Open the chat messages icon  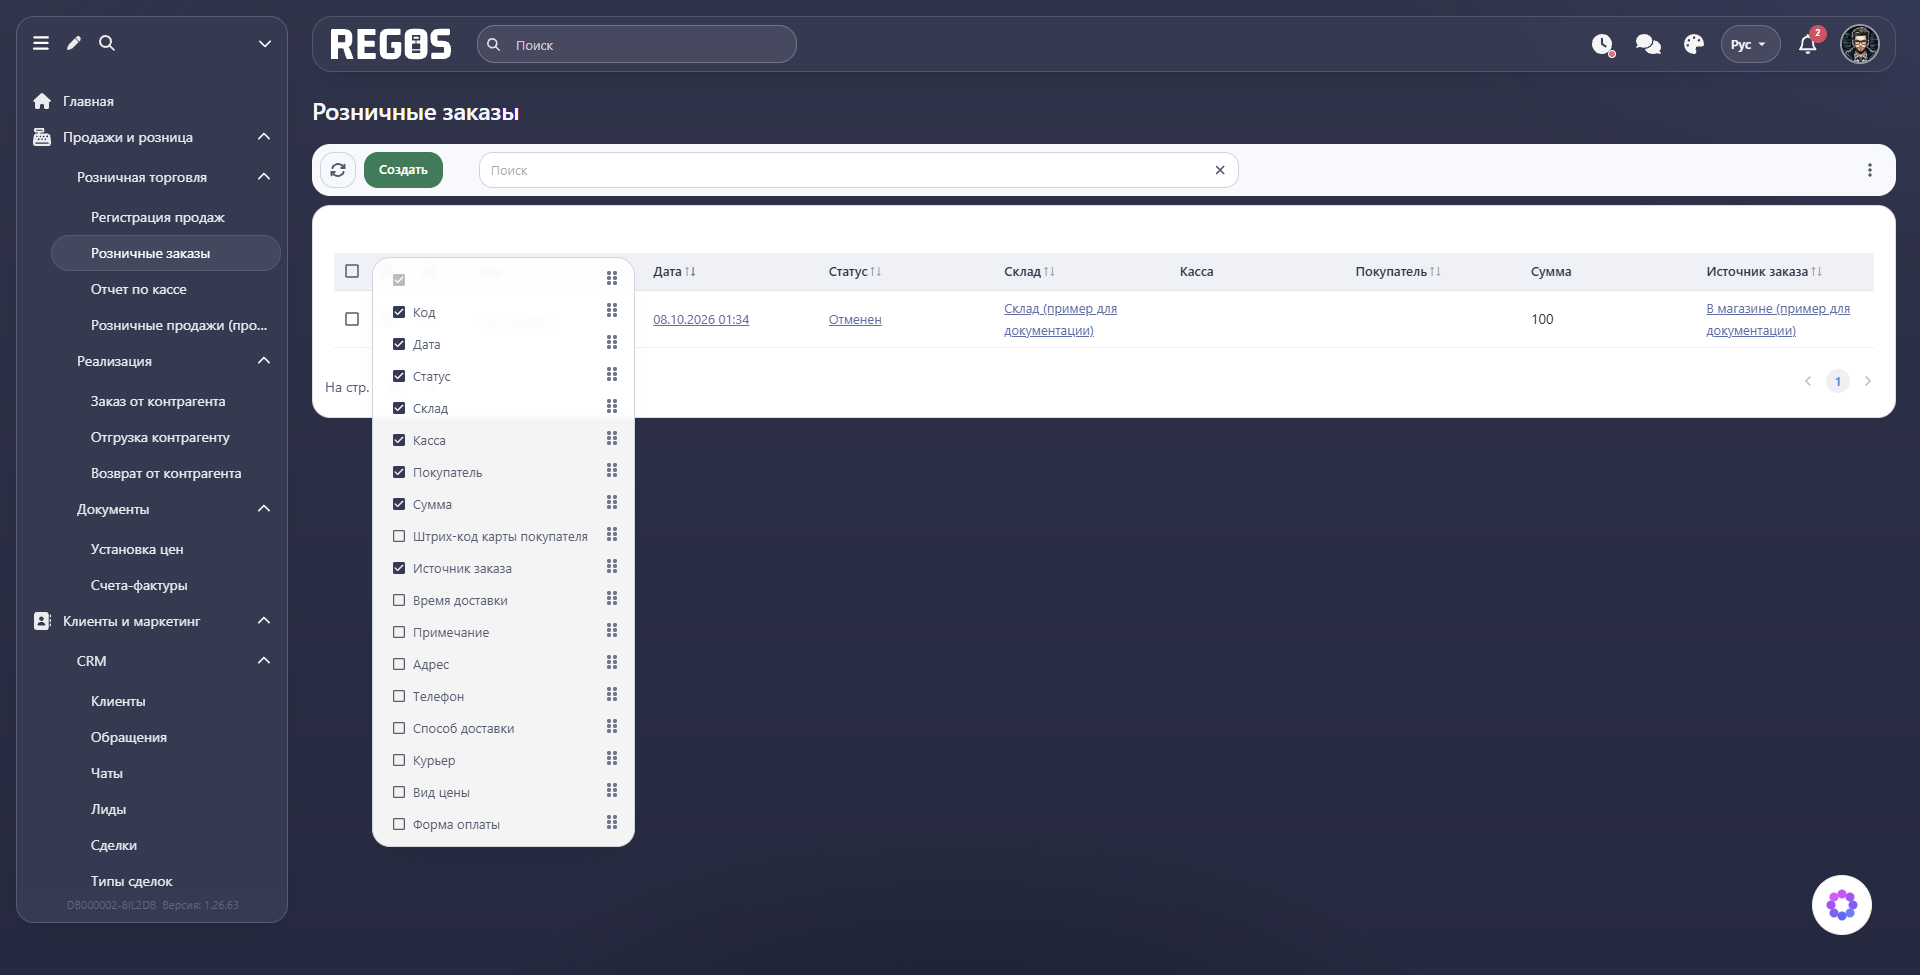1648,44
